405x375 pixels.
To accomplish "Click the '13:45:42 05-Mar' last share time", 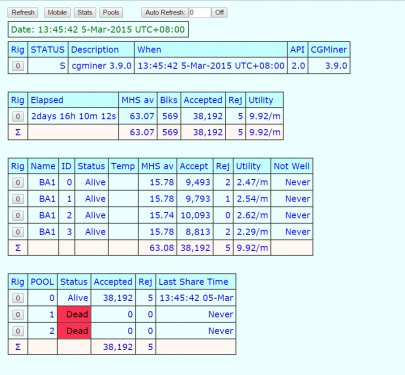I will 196,298.
